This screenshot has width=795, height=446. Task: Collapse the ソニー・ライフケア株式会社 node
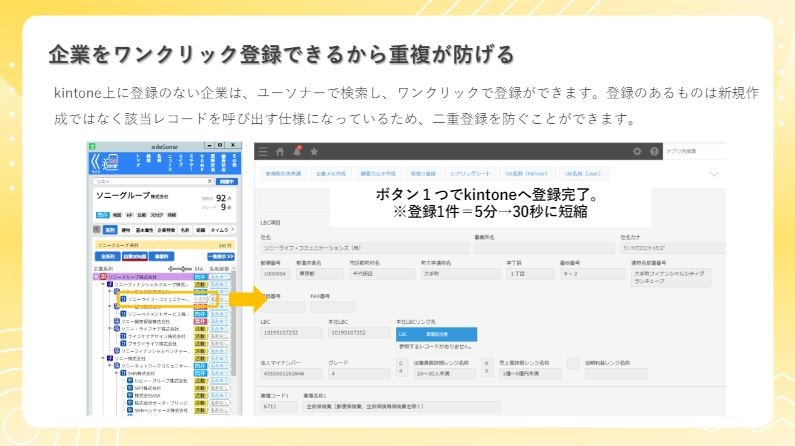click(110, 329)
